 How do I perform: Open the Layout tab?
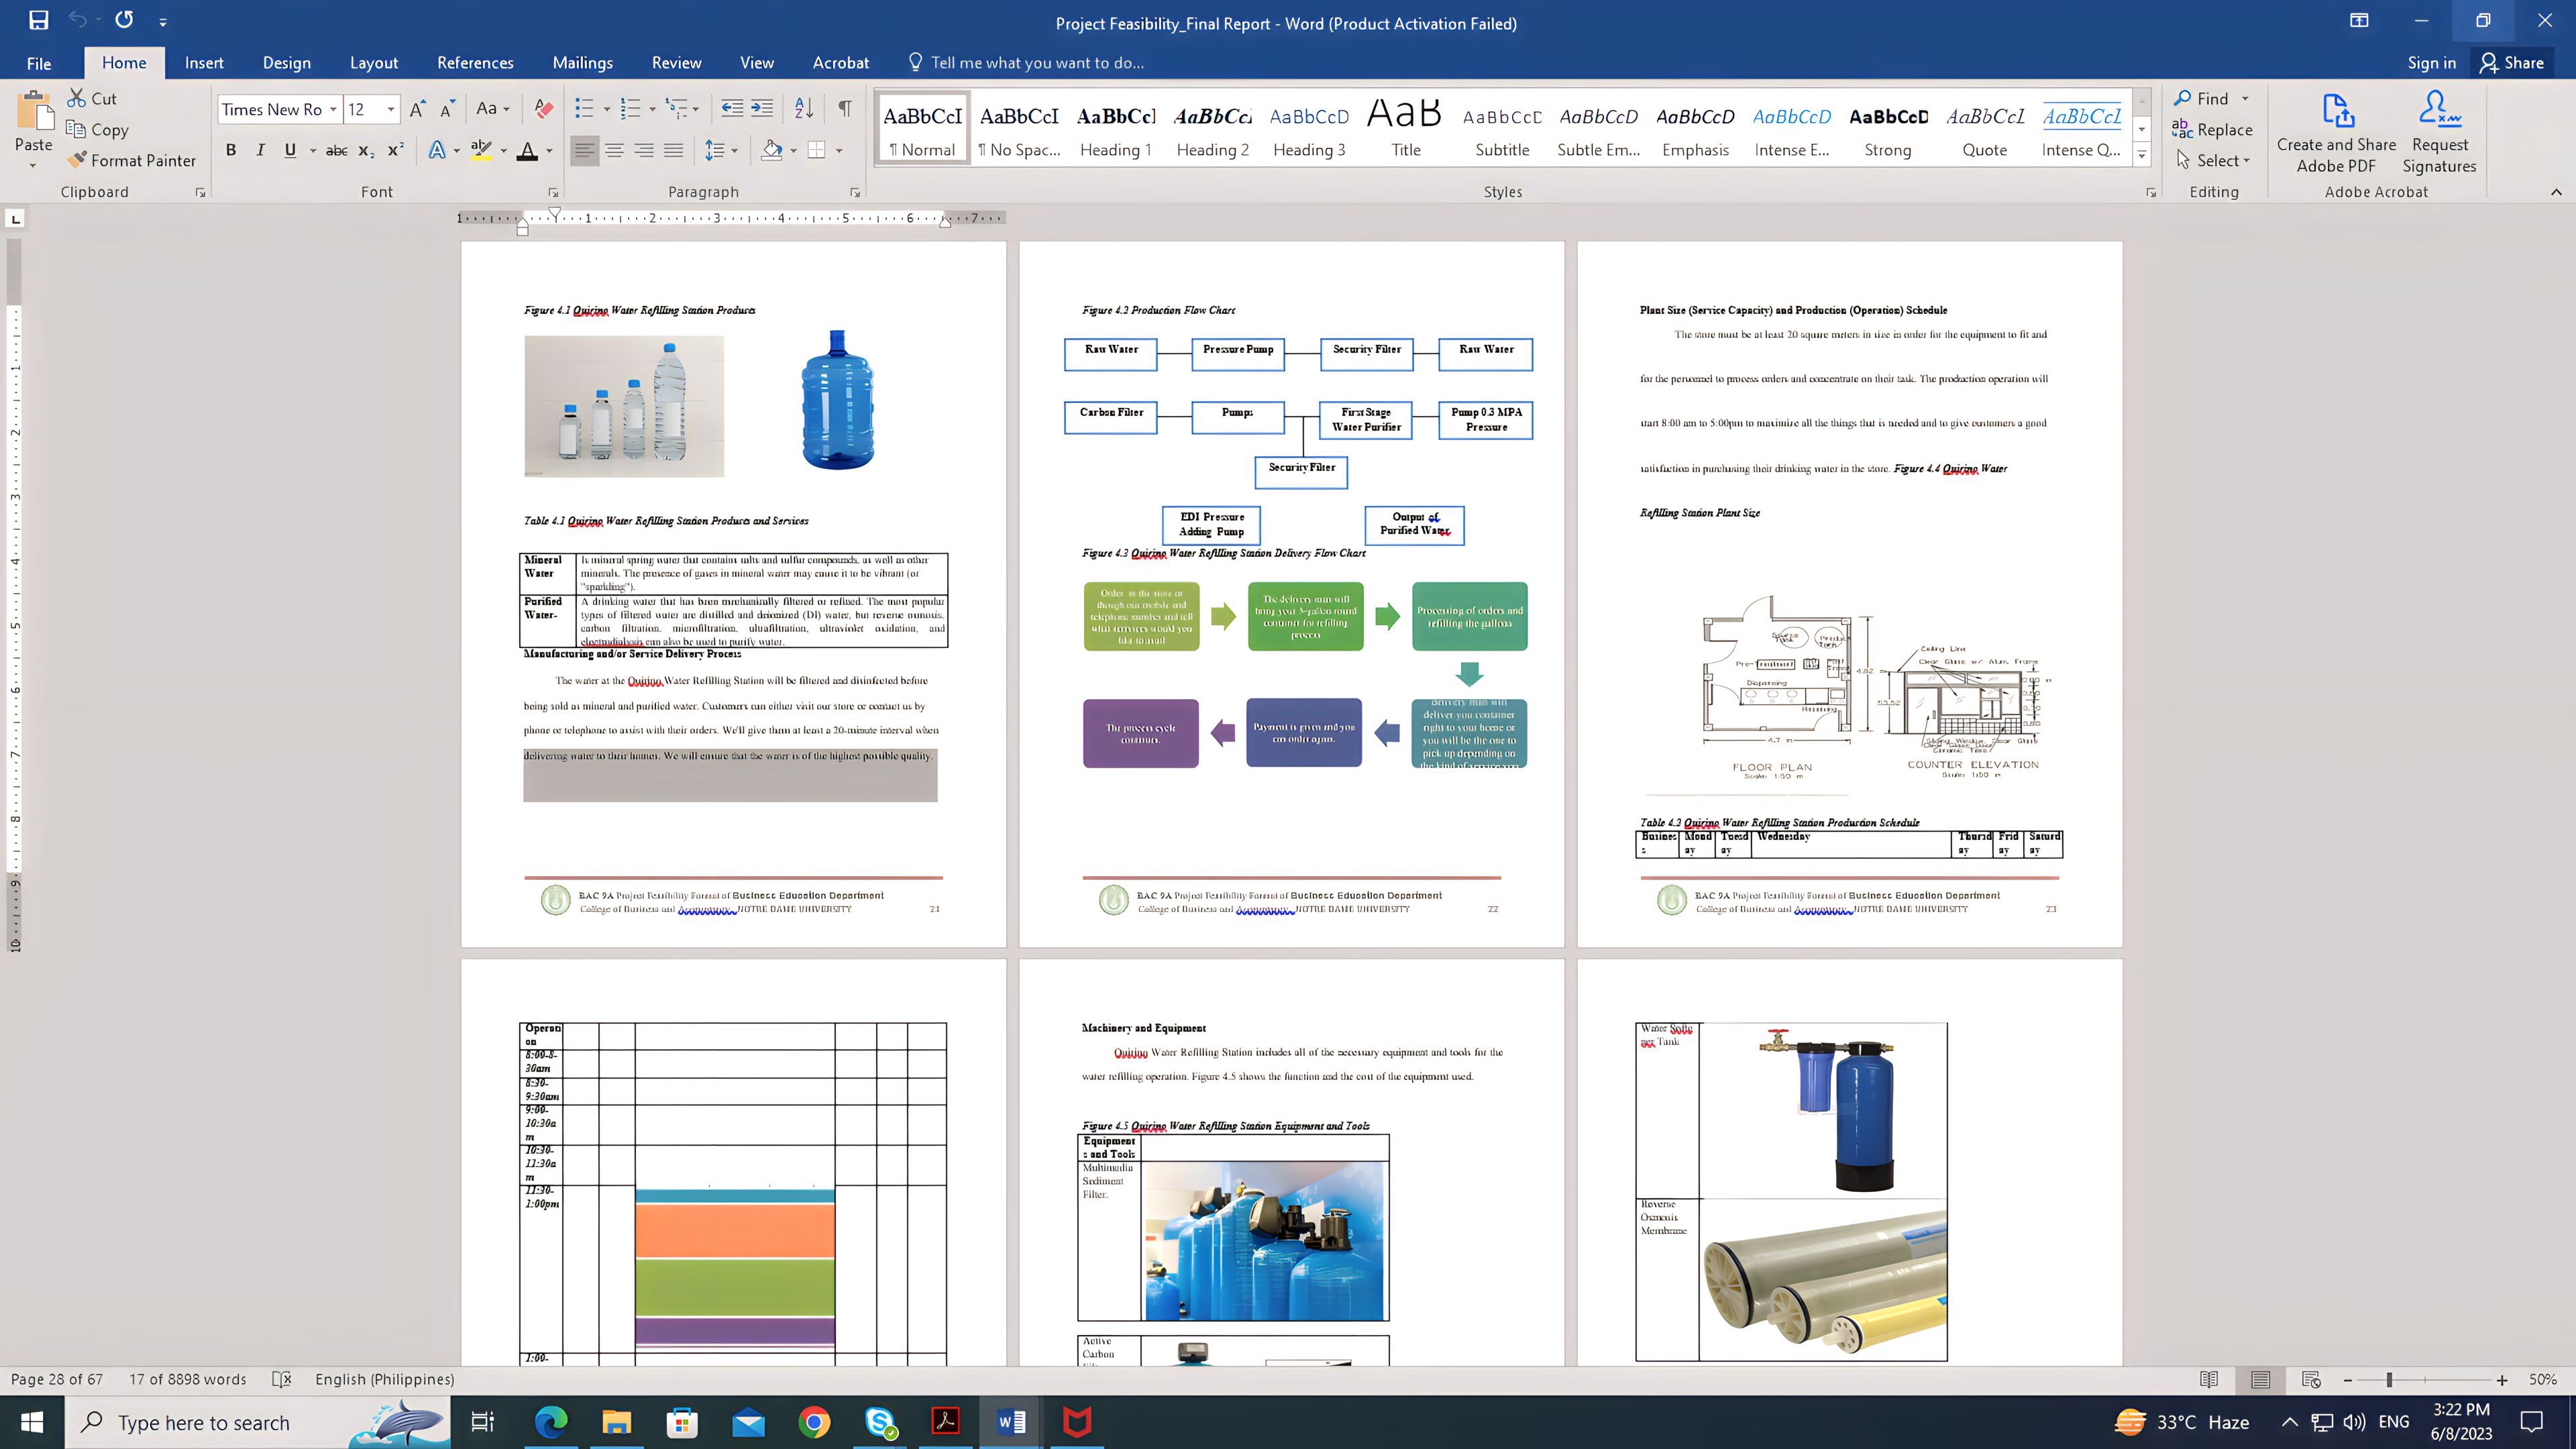point(374,62)
